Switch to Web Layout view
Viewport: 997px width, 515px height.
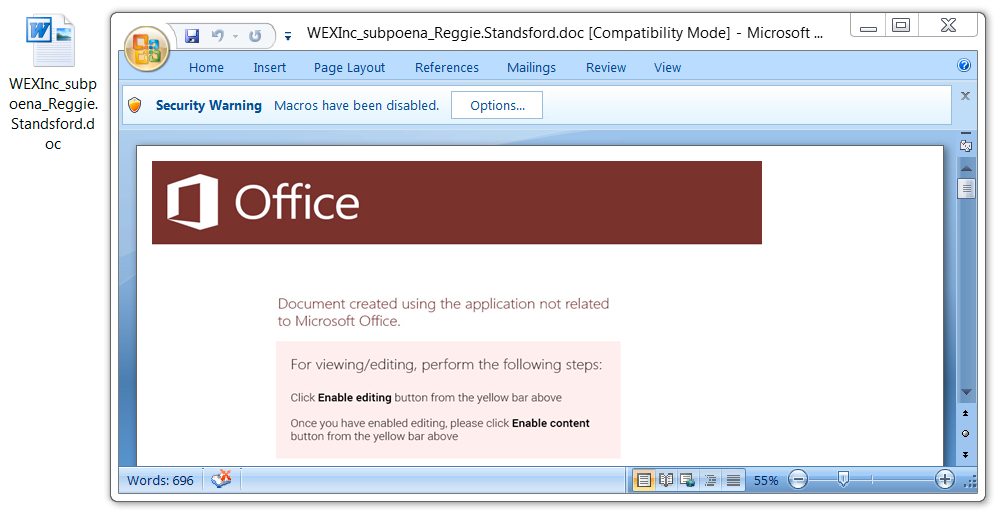687,480
